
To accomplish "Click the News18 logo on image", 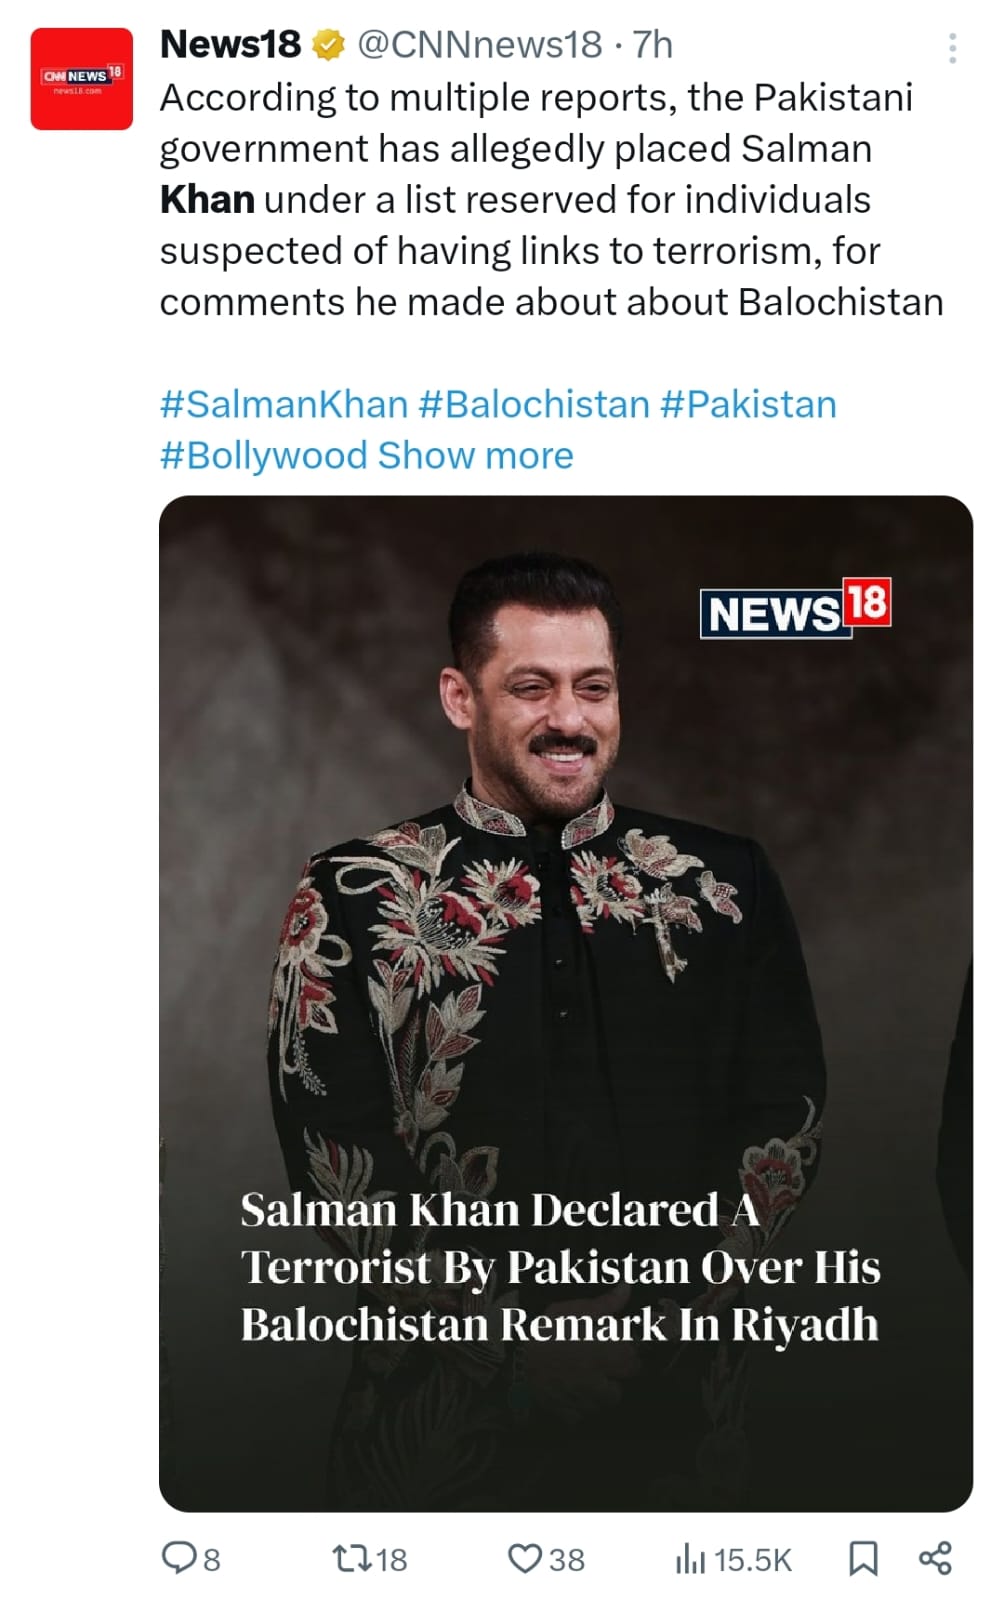I will [x=795, y=609].
